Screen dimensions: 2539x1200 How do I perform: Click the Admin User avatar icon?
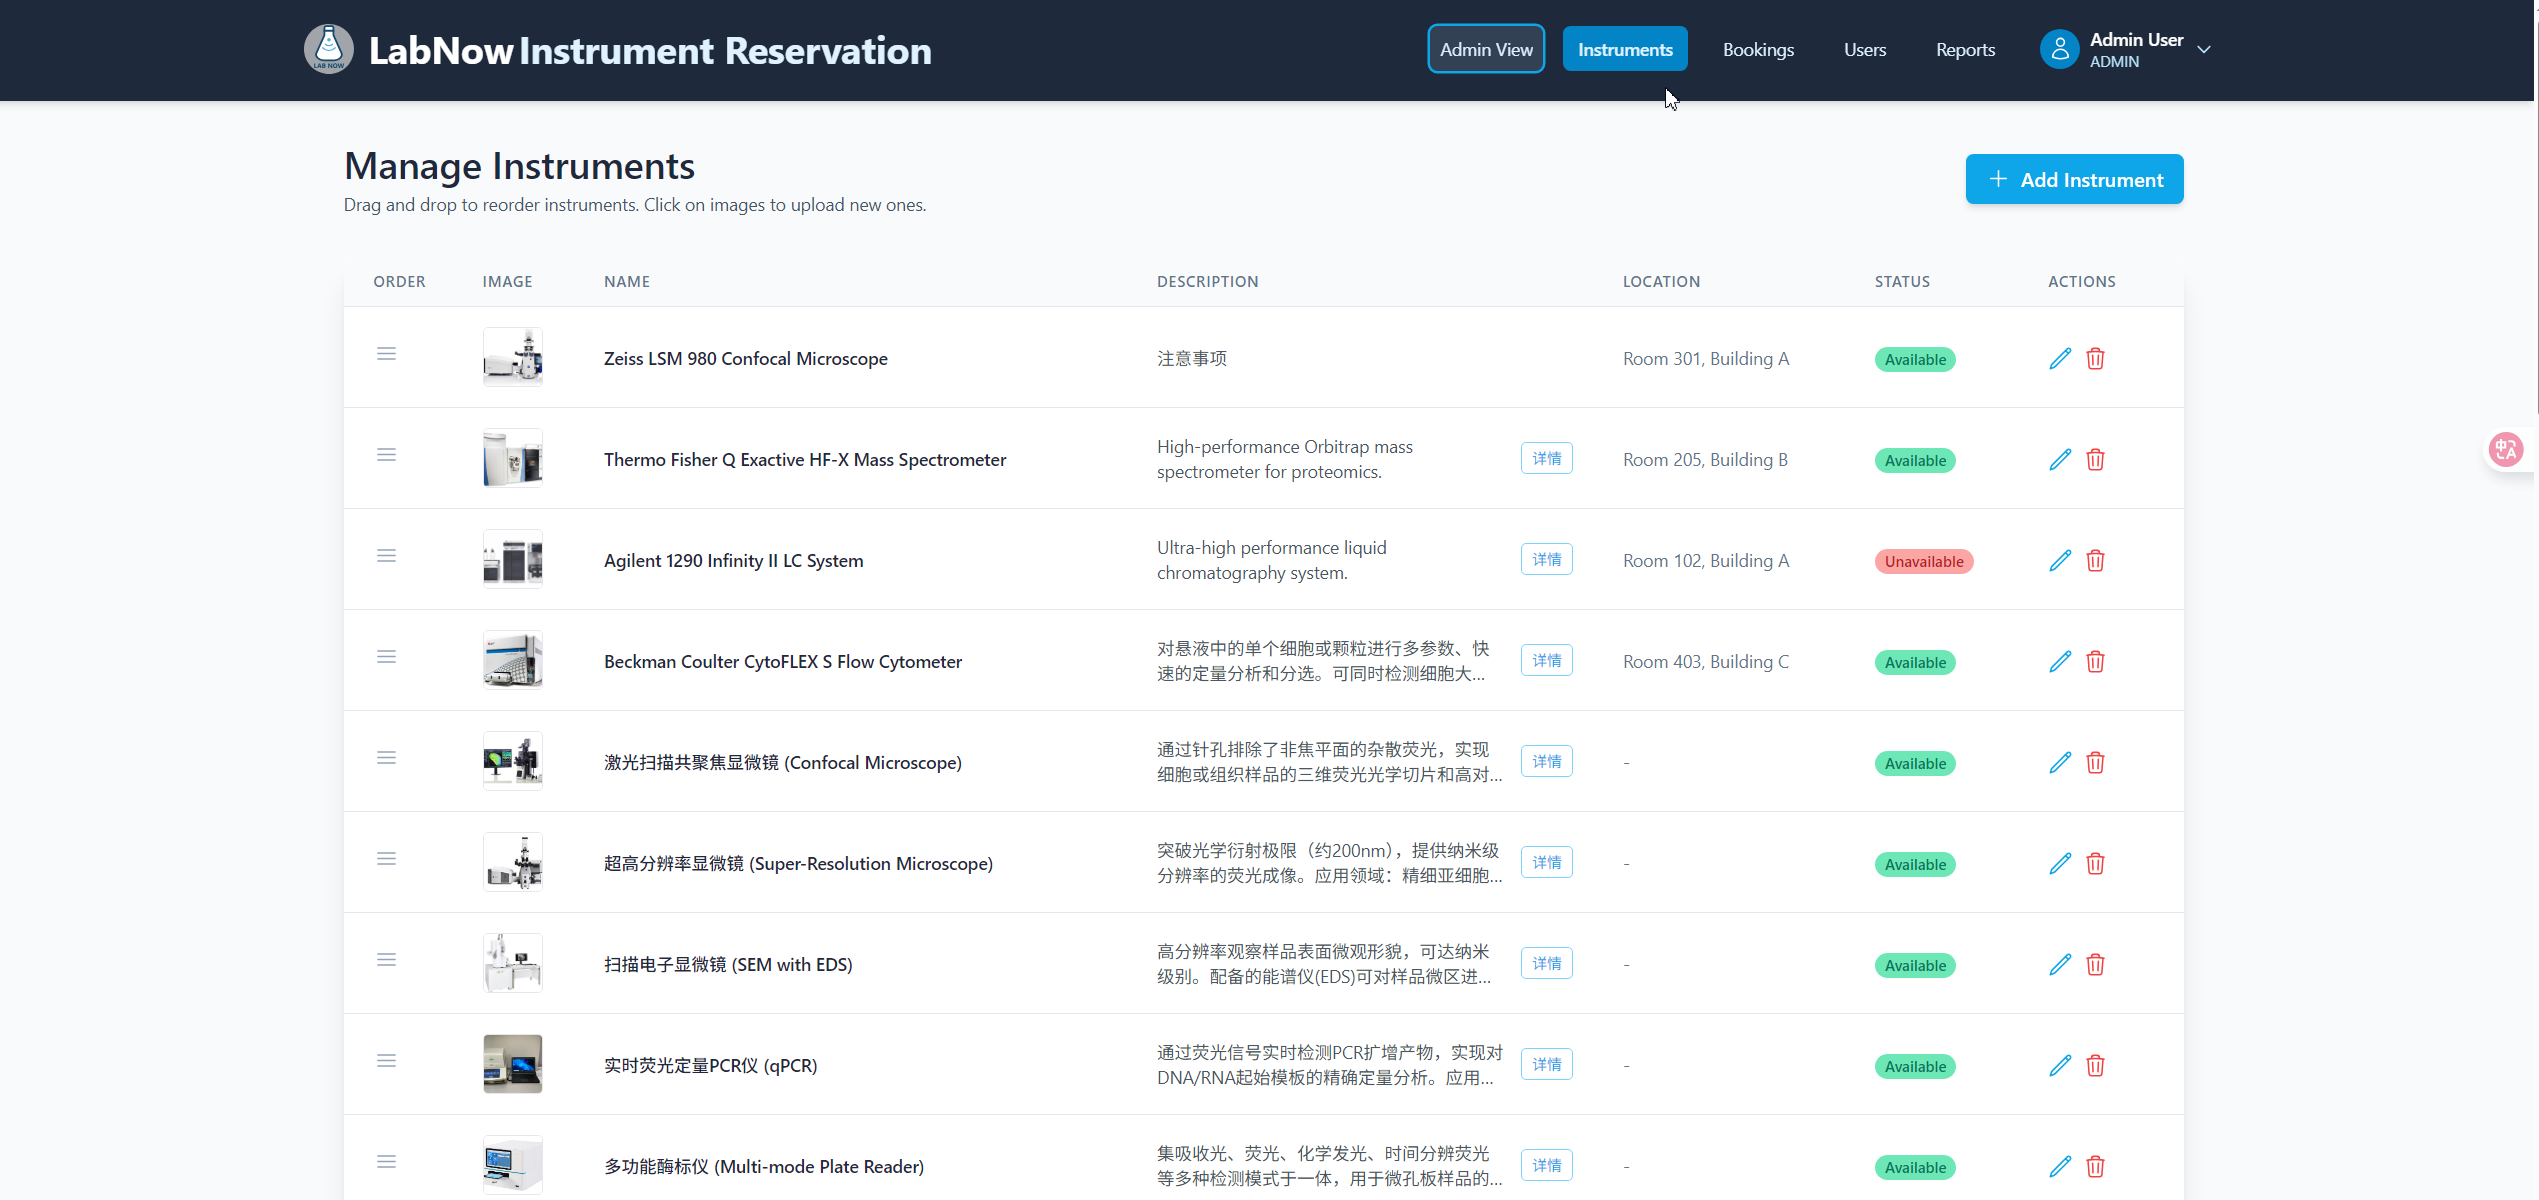click(x=2059, y=49)
